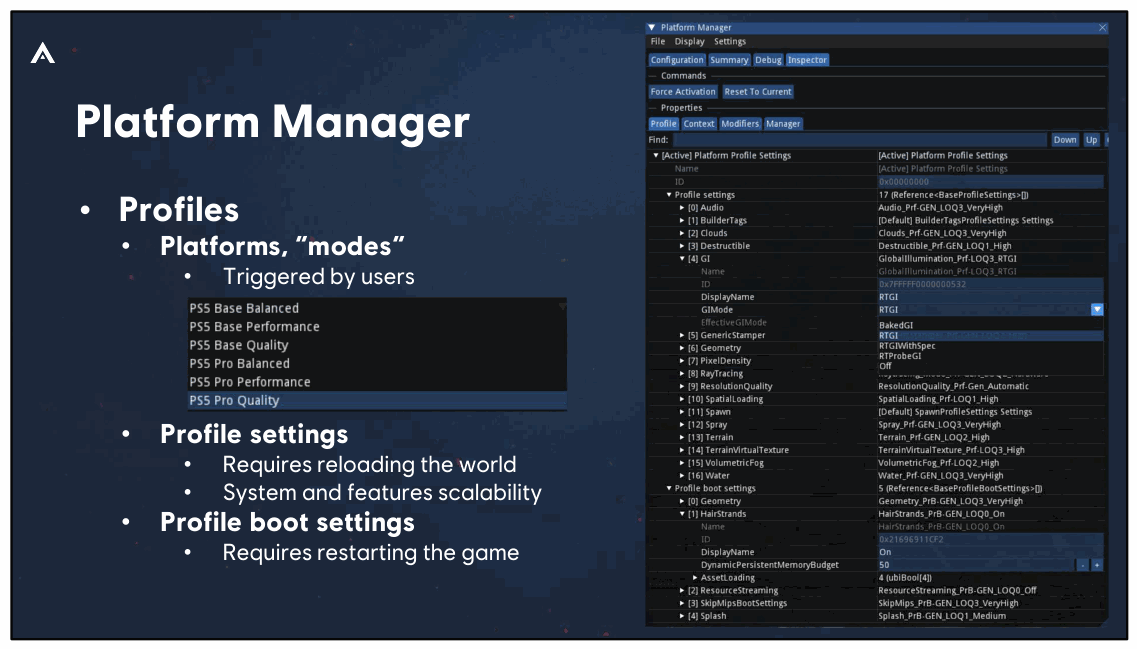This screenshot has width=1137, height=649.
Task: Click the Find search field
Action: coord(860,140)
